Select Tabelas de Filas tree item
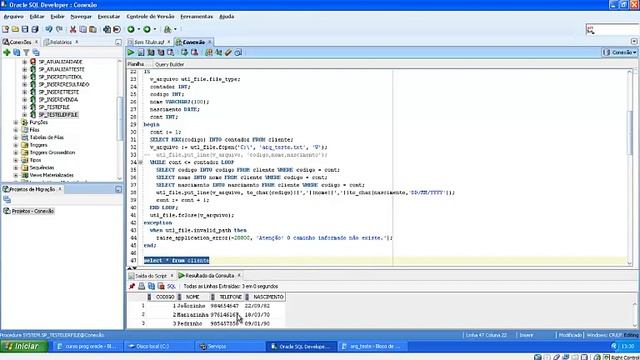The width and height of the screenshot is (640, 360). (x=47, y=138)
